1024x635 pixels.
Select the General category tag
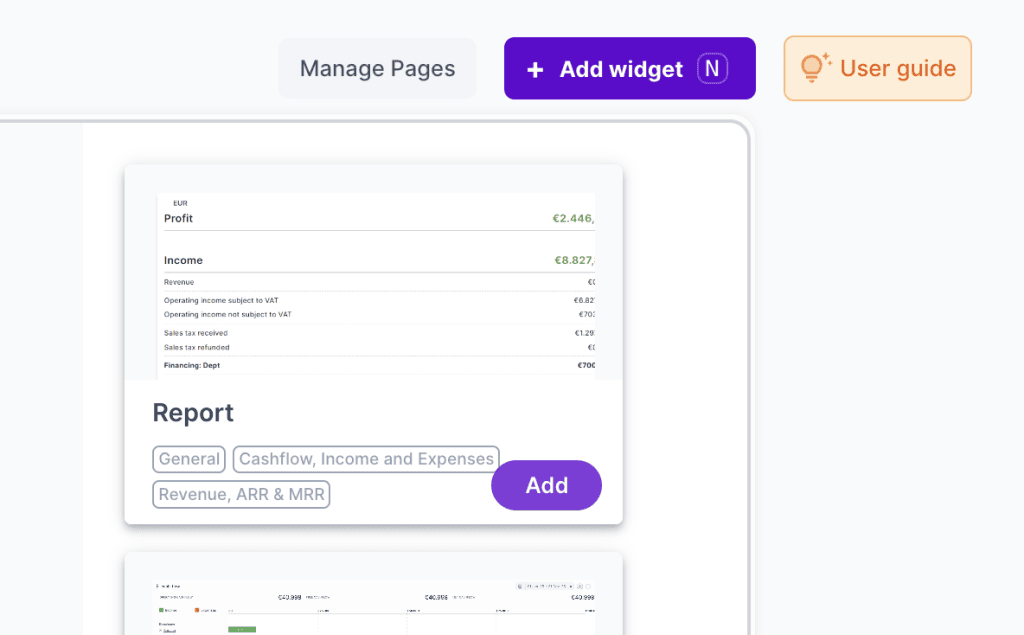point(189,459)
